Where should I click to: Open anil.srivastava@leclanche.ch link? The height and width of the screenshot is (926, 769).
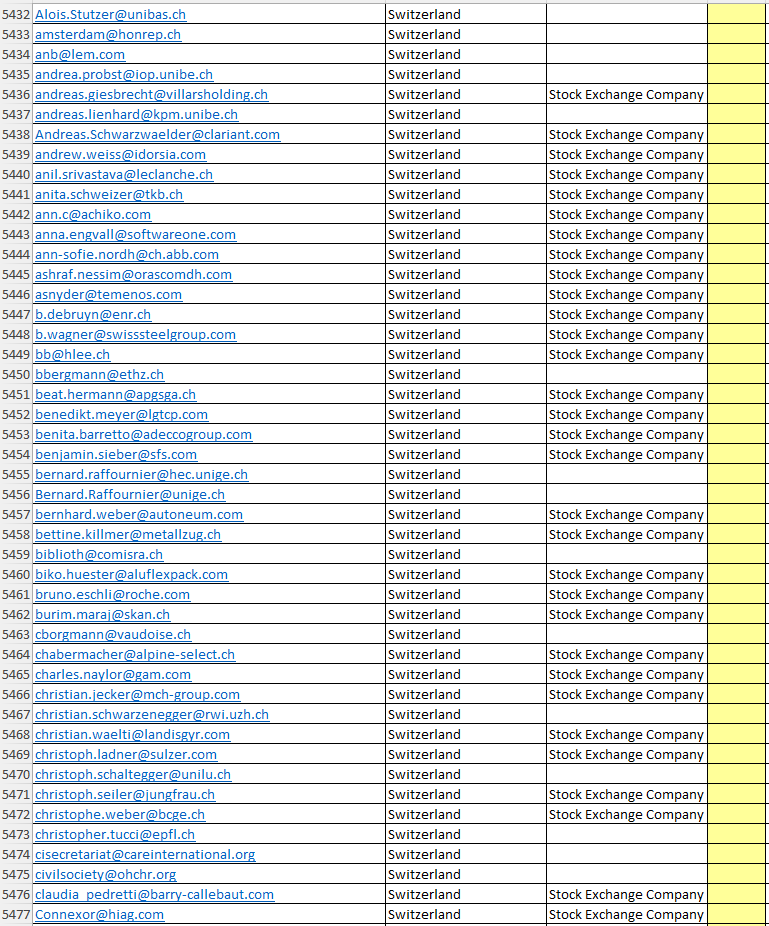click(x=124, y=175)
